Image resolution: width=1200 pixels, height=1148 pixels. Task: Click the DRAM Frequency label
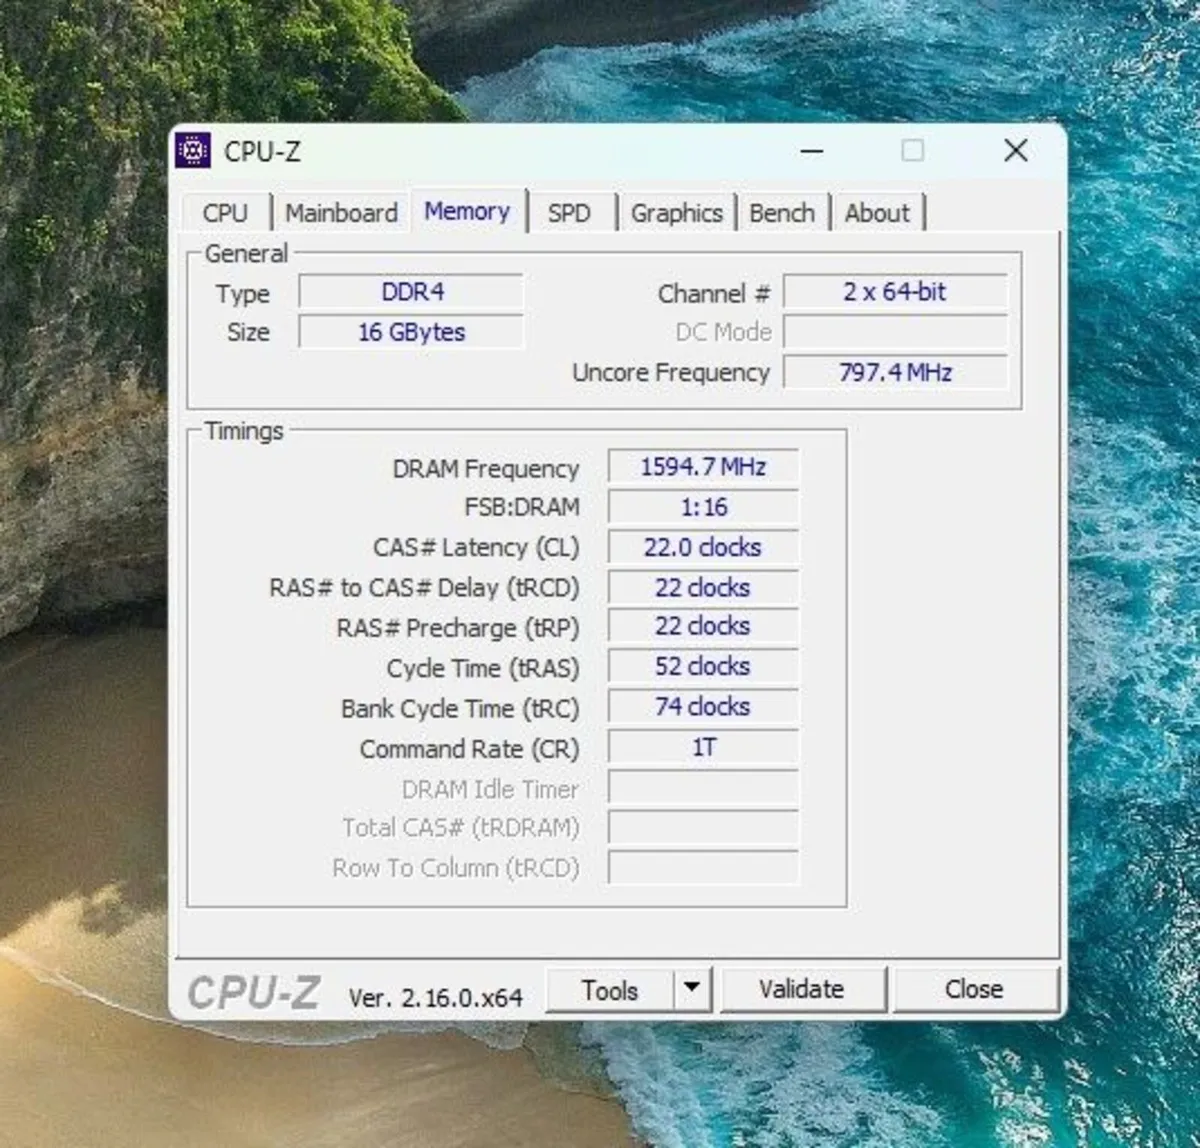coord(486,469)
